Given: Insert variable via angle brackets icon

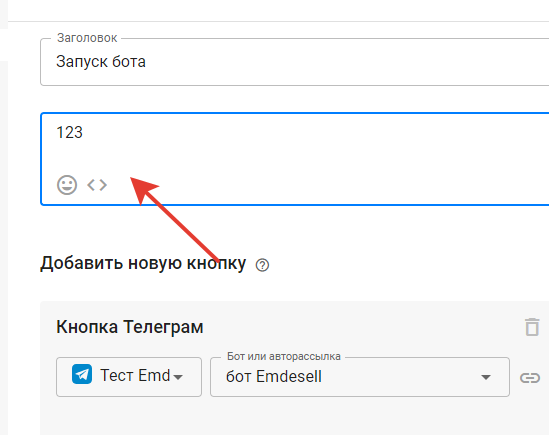Looking at the screenshot, I should tap(97, 185).
